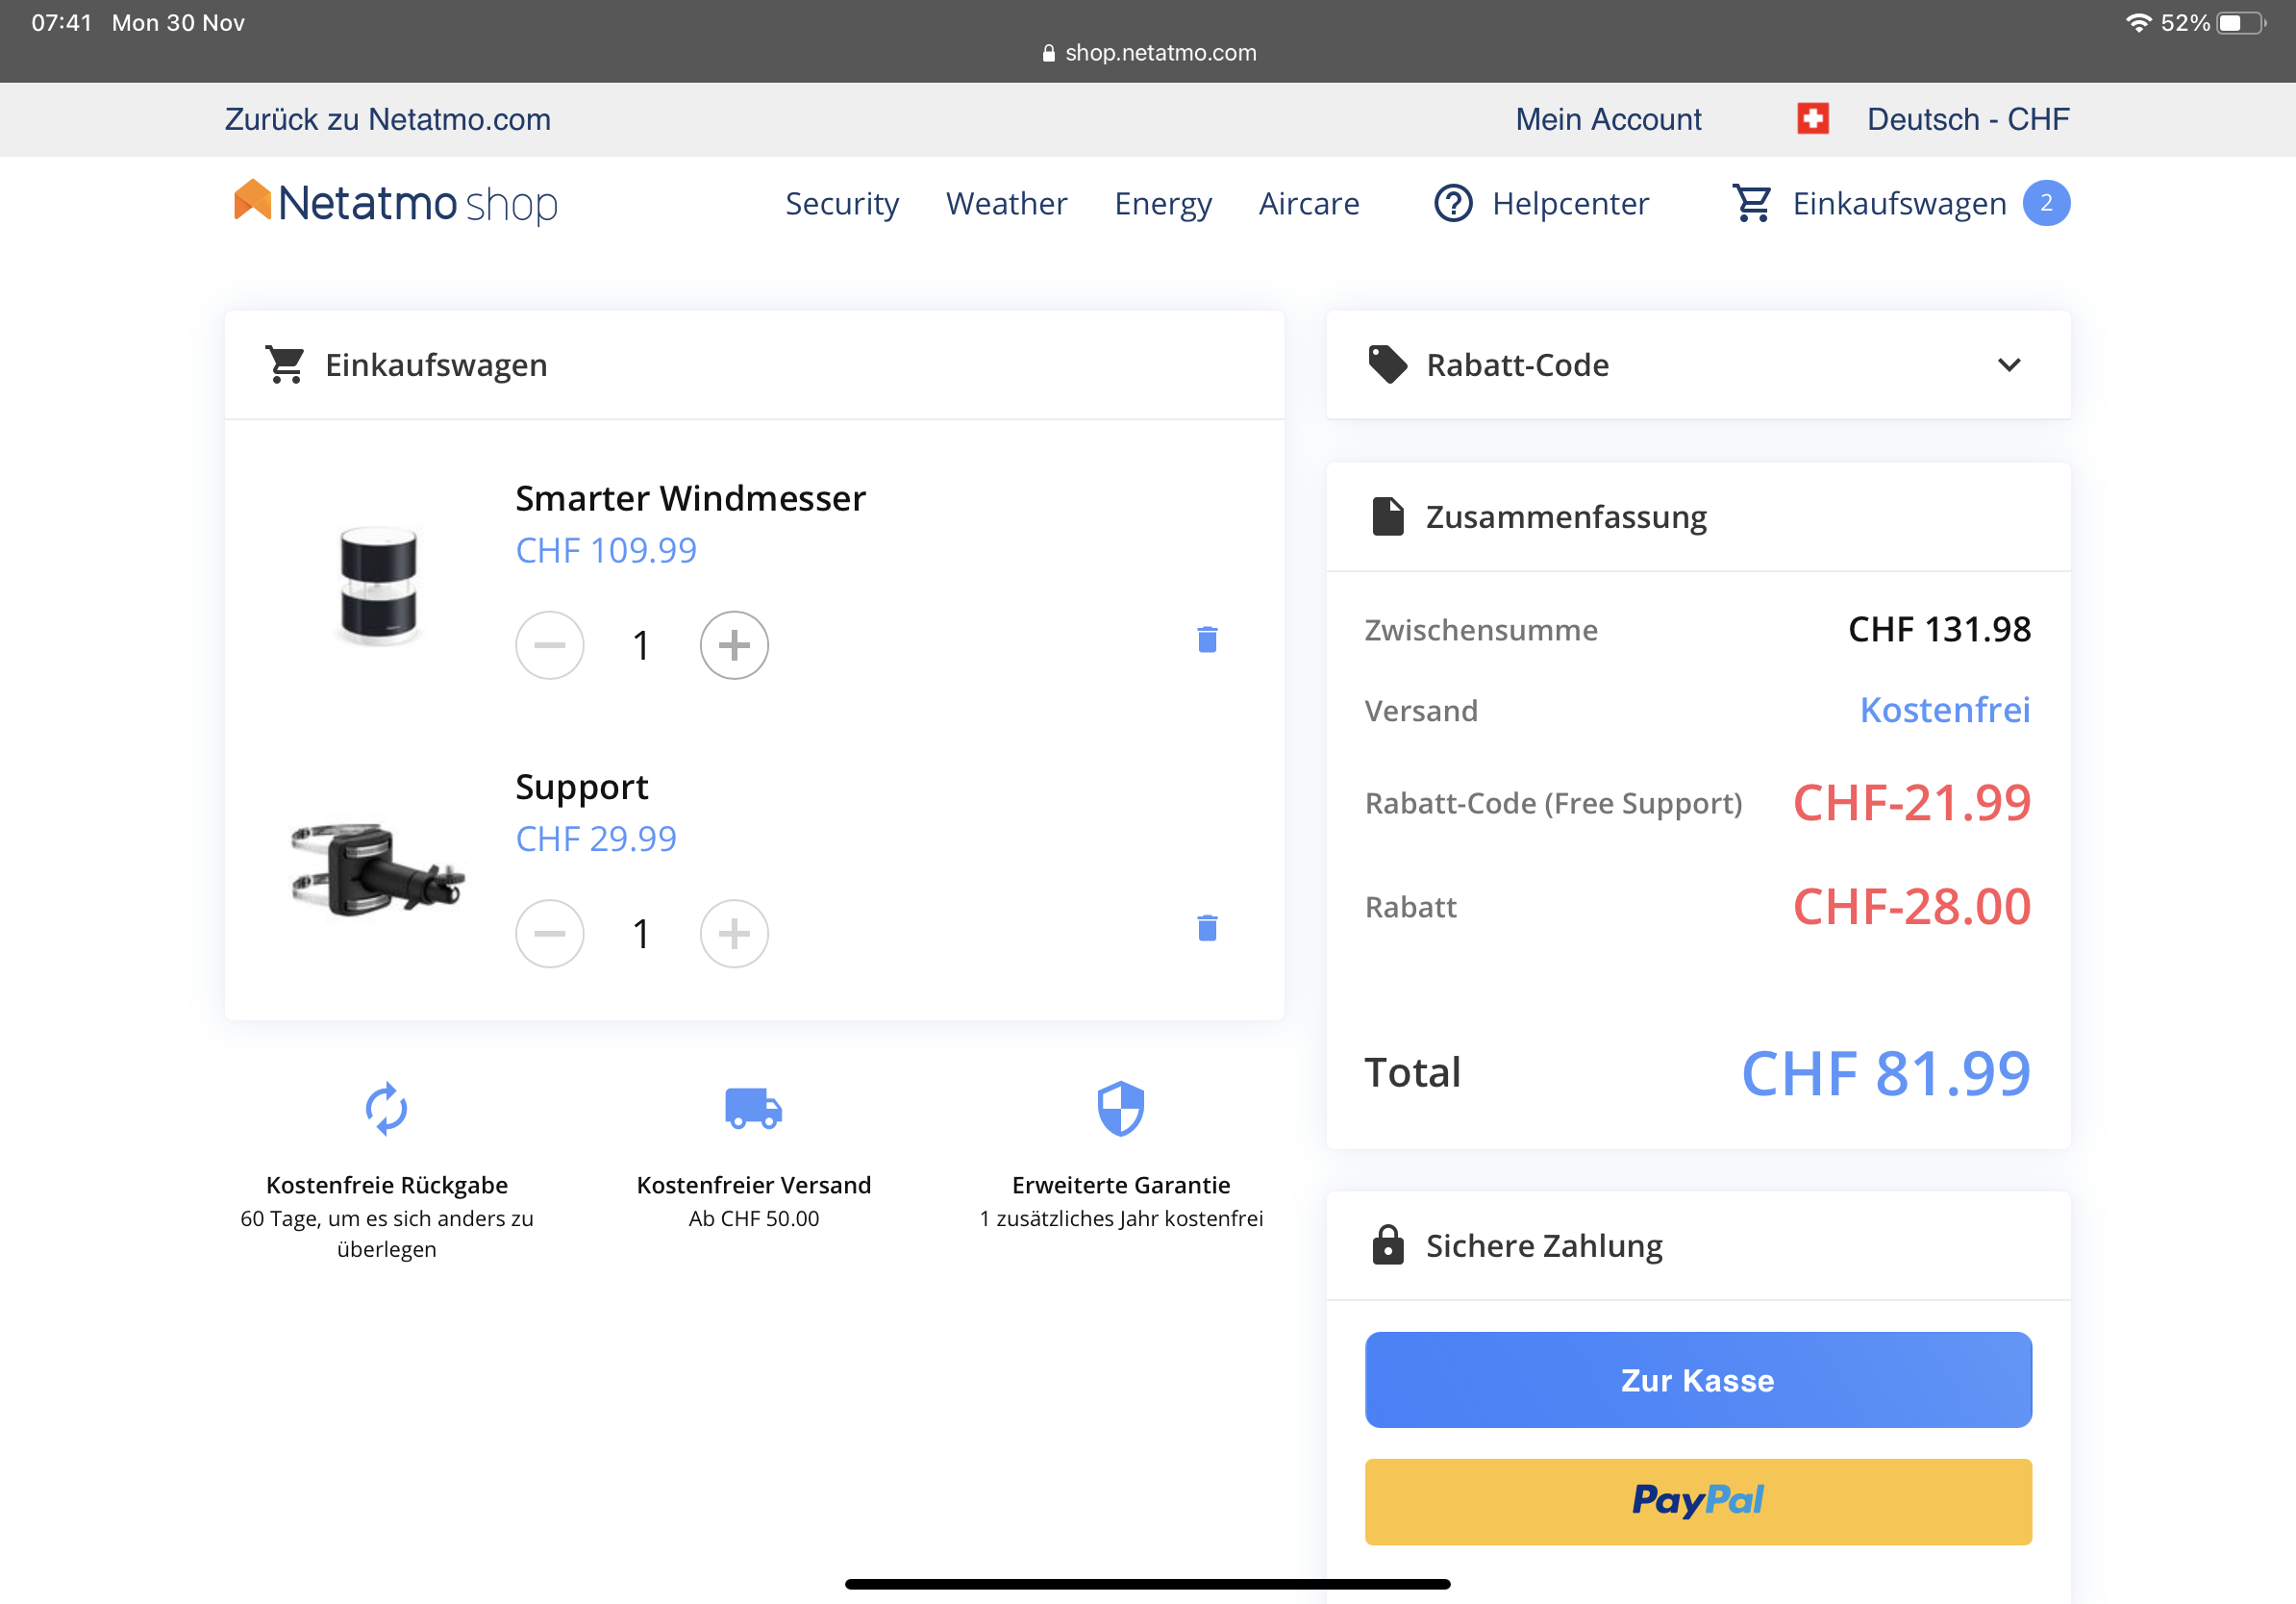The height and width of the screenshot is (1604, 2296).
Task: Click the Swiss flag icon
Action: [x=1812, y=119]
